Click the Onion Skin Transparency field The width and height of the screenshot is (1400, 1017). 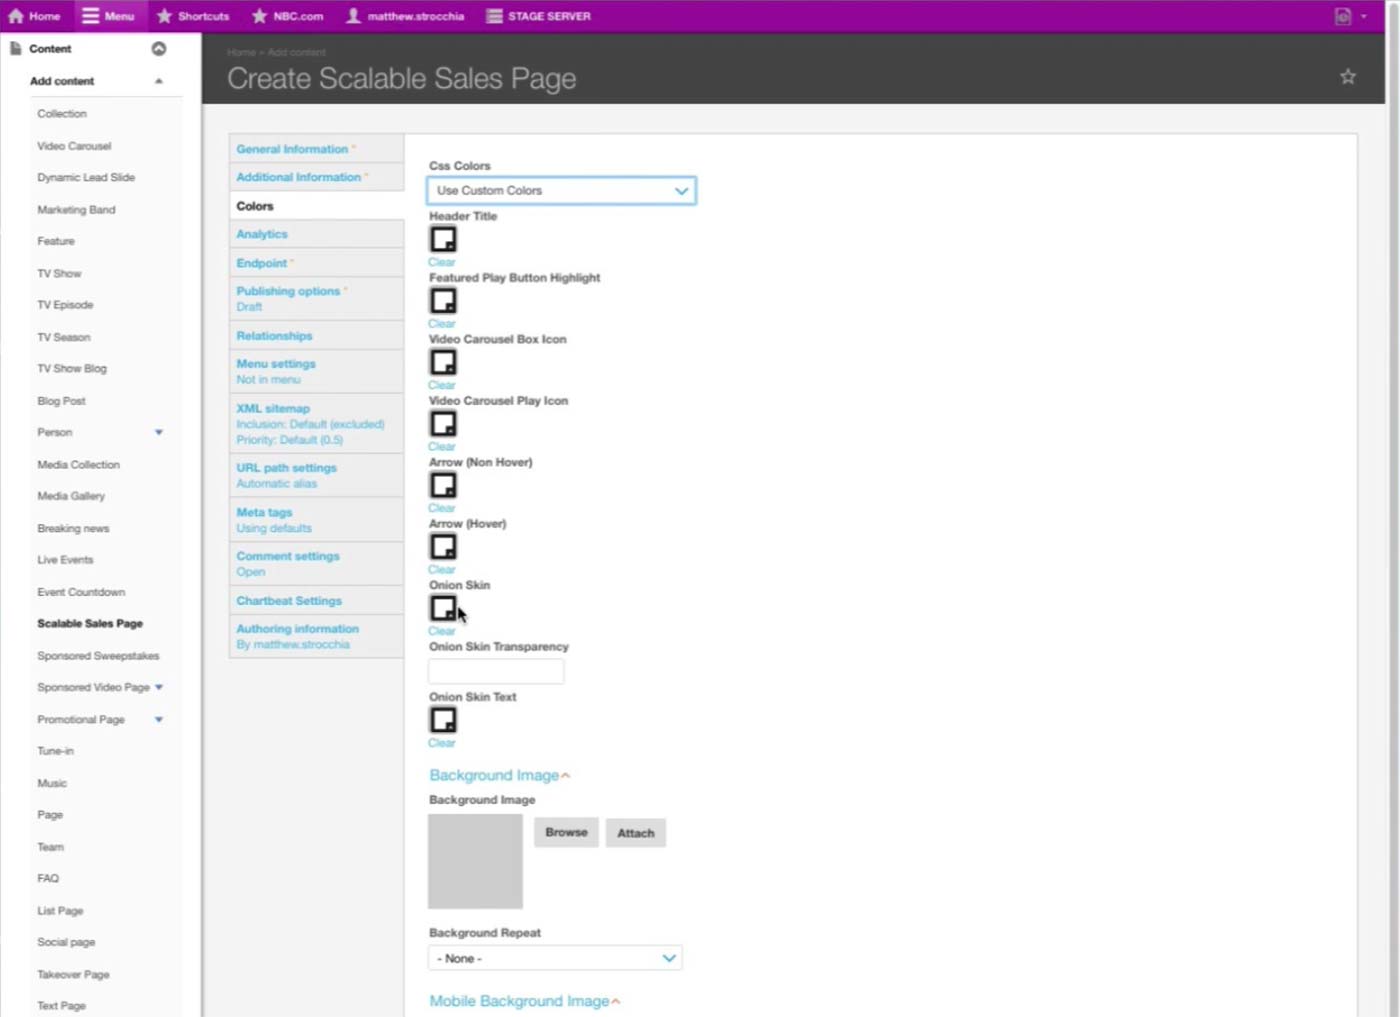click(496, 671)
